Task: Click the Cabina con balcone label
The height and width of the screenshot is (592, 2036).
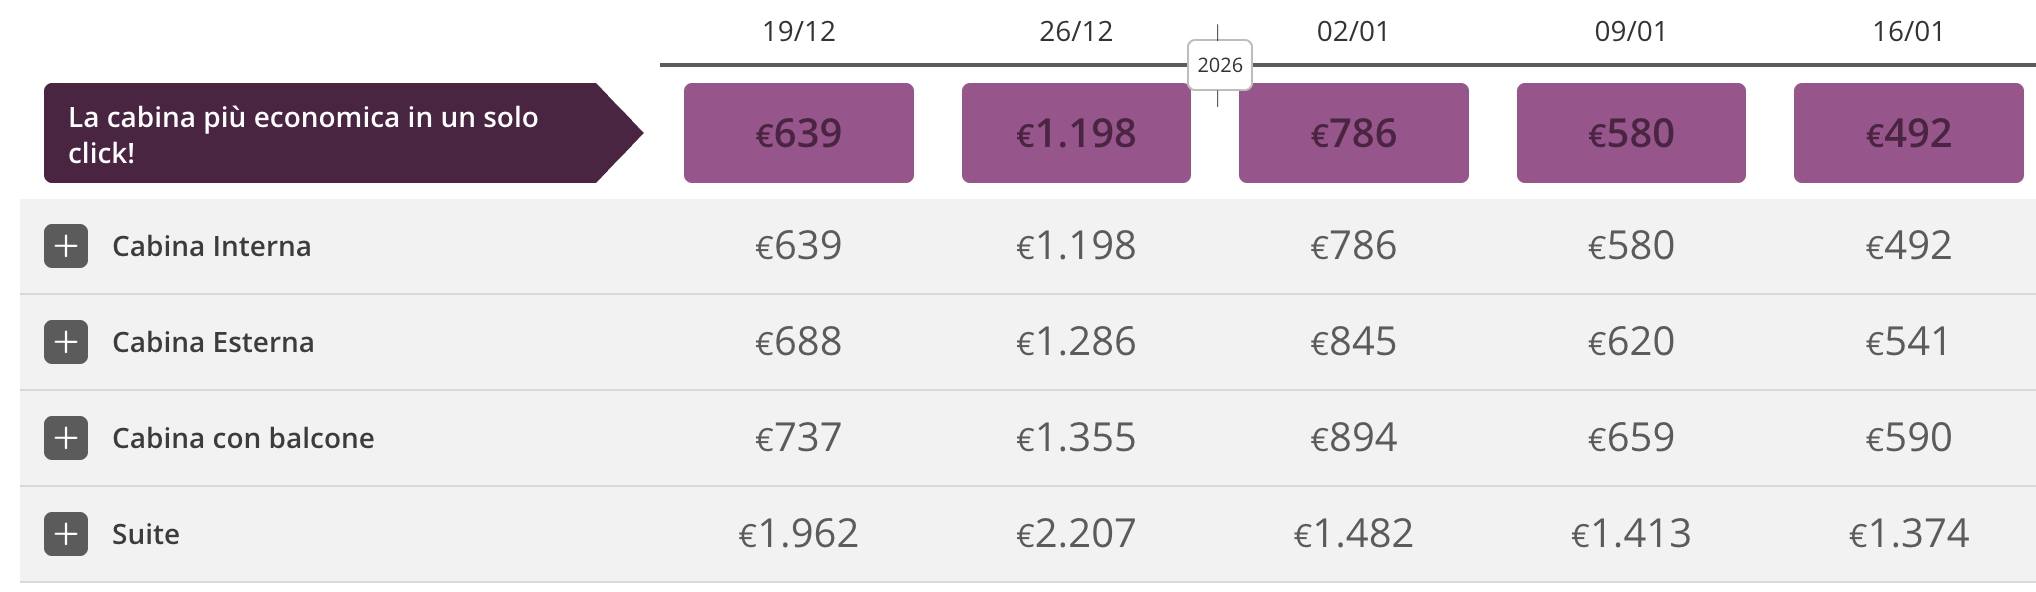Action: click(243, 438)
